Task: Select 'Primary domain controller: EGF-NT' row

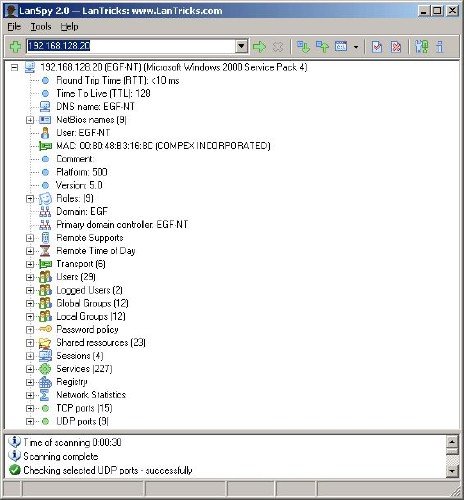Action: (x=122, y=225)
